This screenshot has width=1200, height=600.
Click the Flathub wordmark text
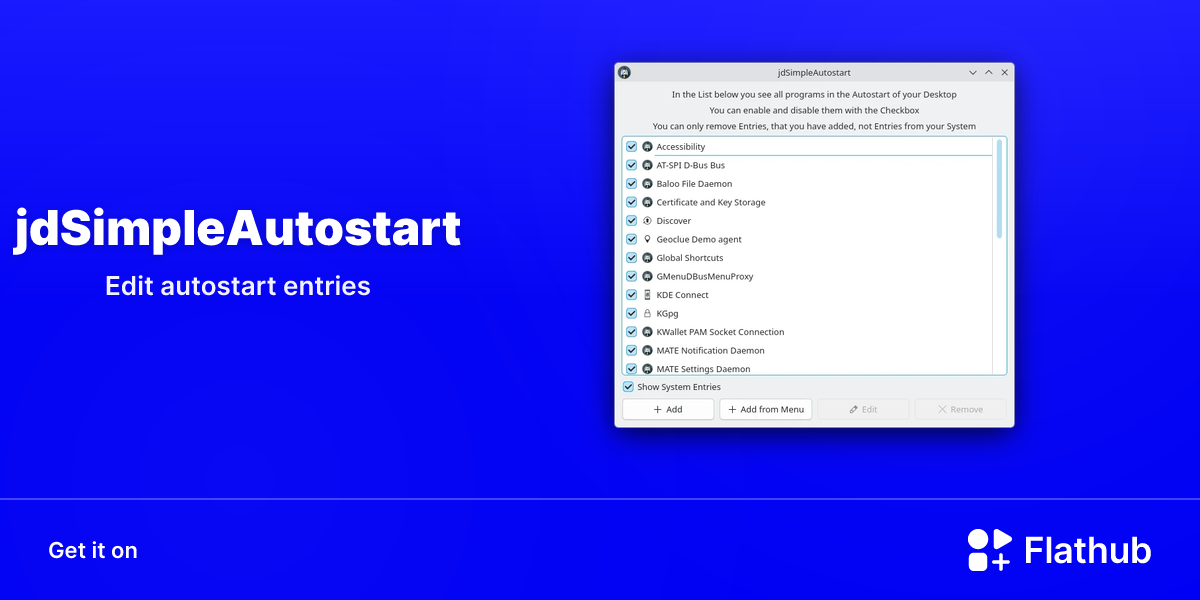1088,550
